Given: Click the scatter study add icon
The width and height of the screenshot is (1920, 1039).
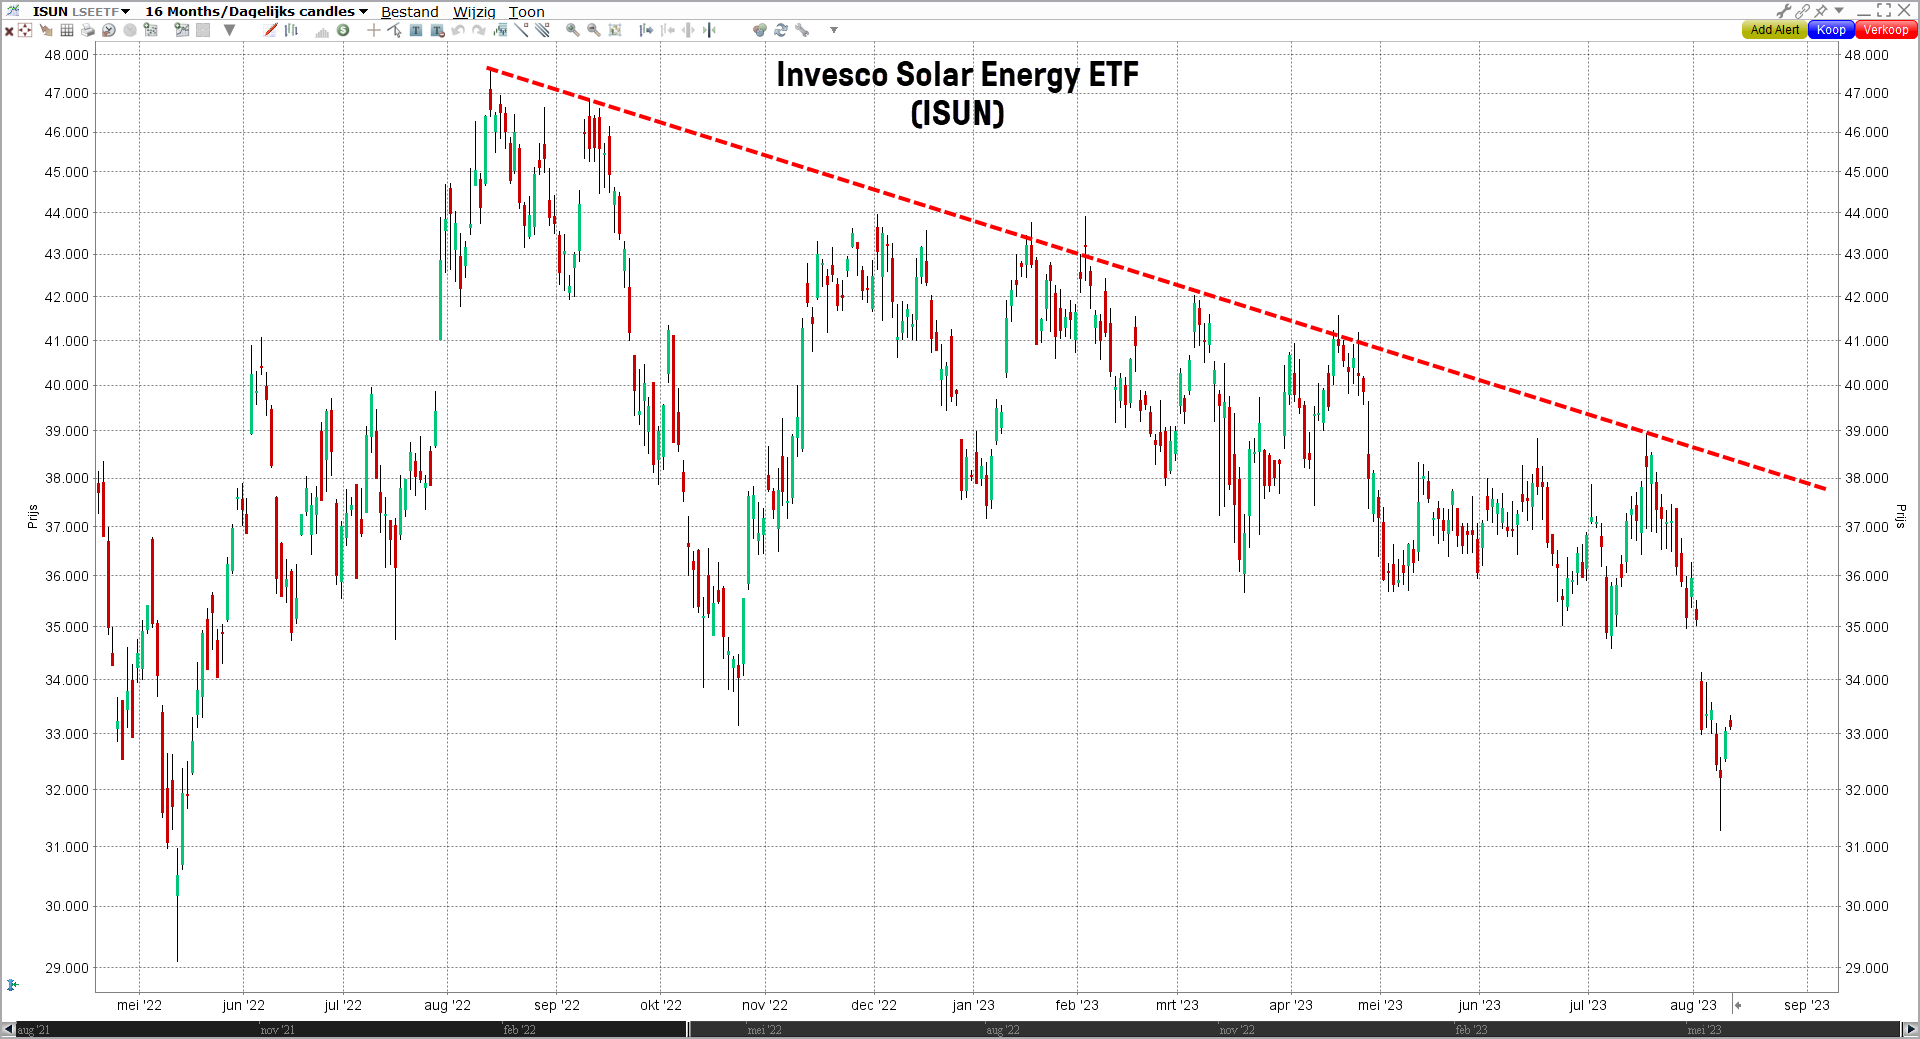Looking at the screenshot, I should point(151,30).
